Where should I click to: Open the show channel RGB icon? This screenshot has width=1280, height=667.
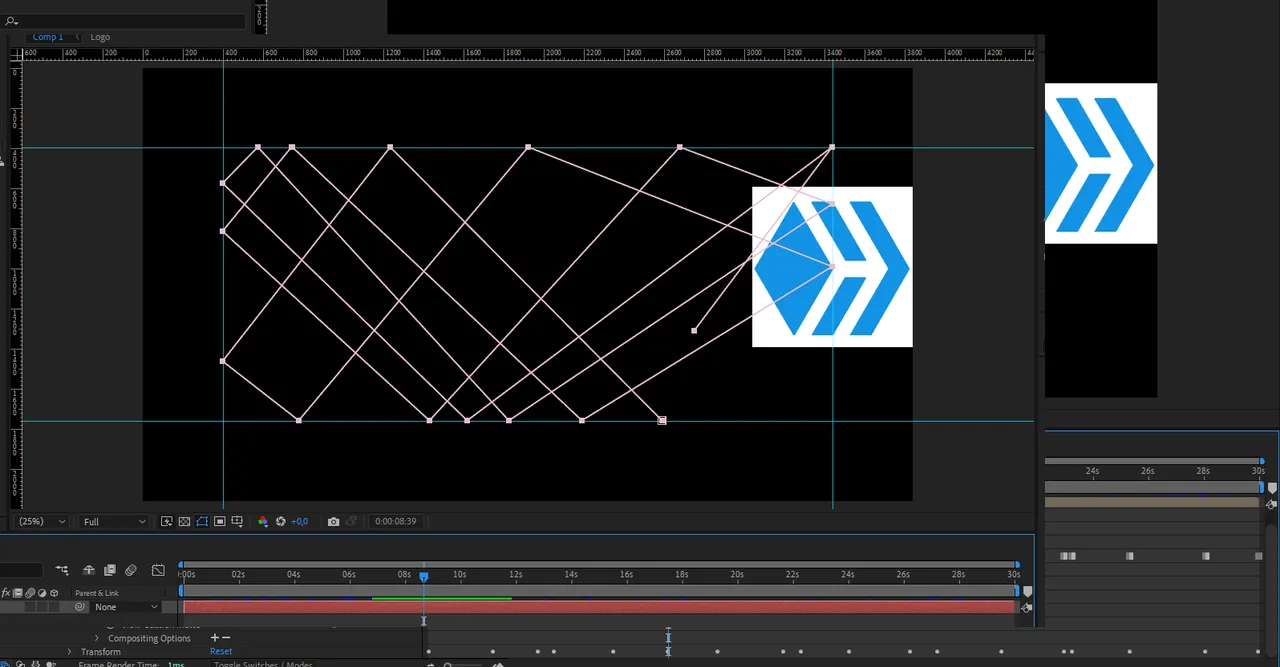point(263,522)
